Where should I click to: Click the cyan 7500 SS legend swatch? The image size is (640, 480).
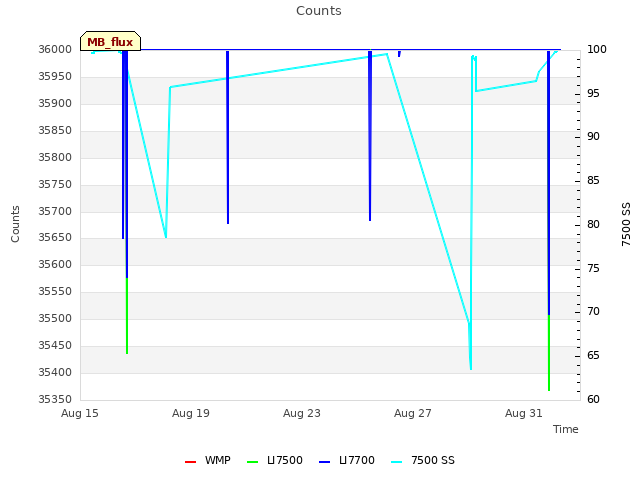(396, 462)
